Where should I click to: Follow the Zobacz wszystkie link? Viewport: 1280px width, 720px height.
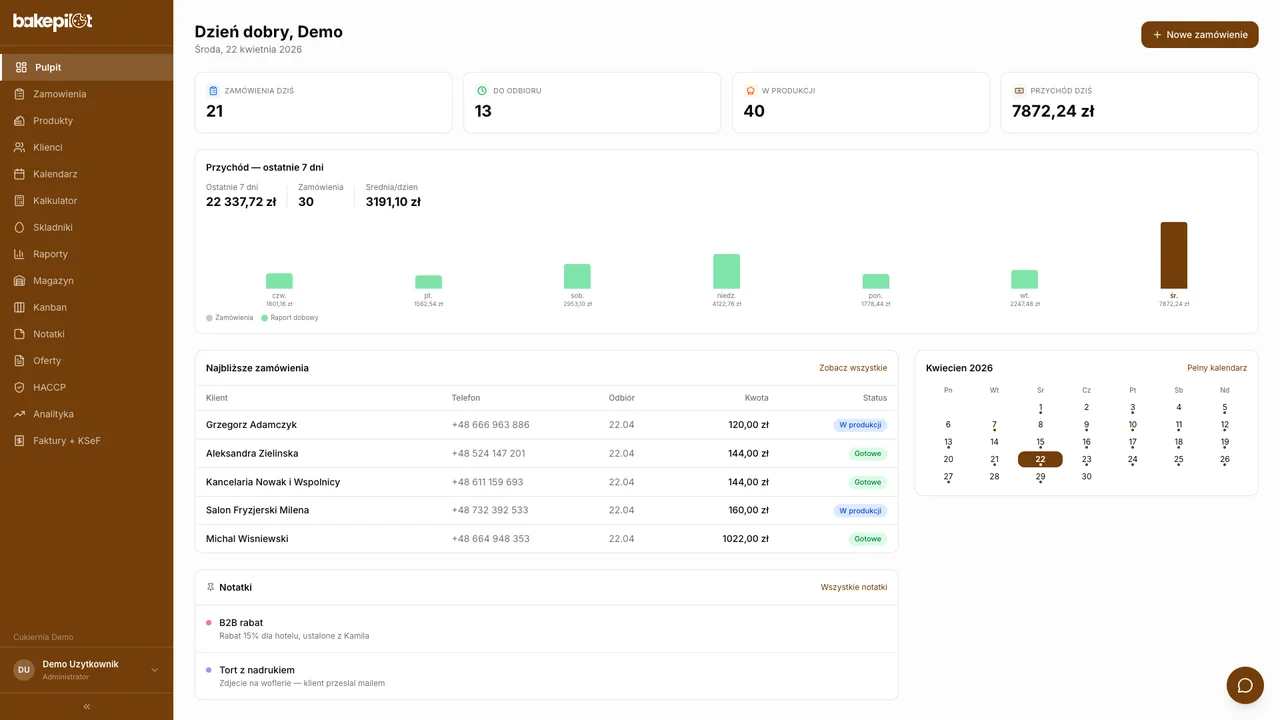click(853, 368)
